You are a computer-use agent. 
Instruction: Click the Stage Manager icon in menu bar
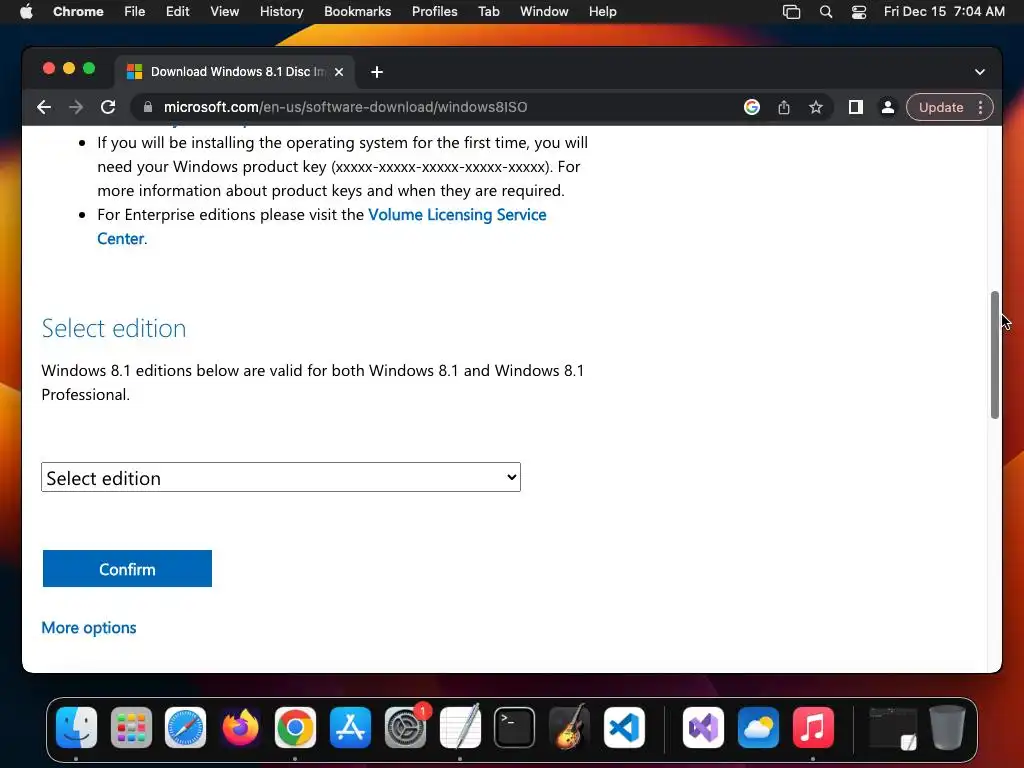tap(792, 12)
